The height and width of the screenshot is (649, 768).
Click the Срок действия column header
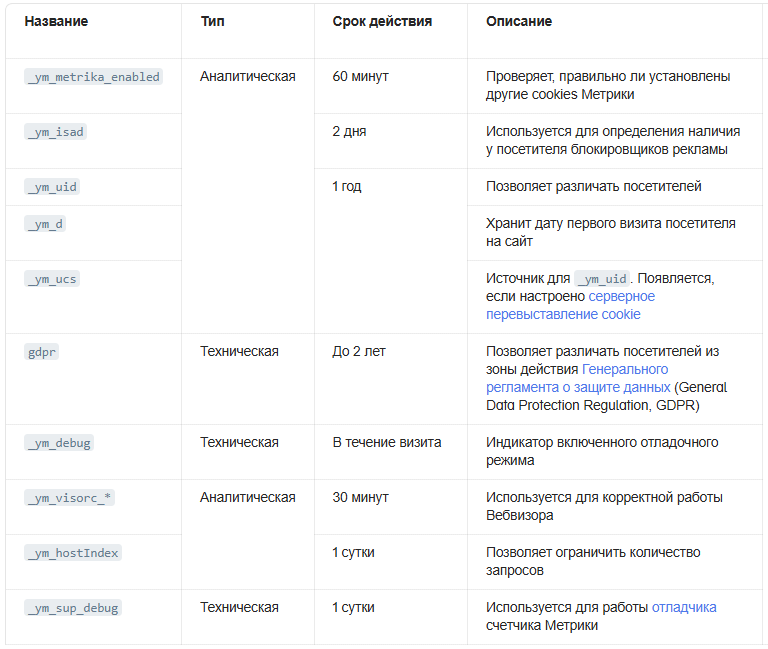(382, 21)
